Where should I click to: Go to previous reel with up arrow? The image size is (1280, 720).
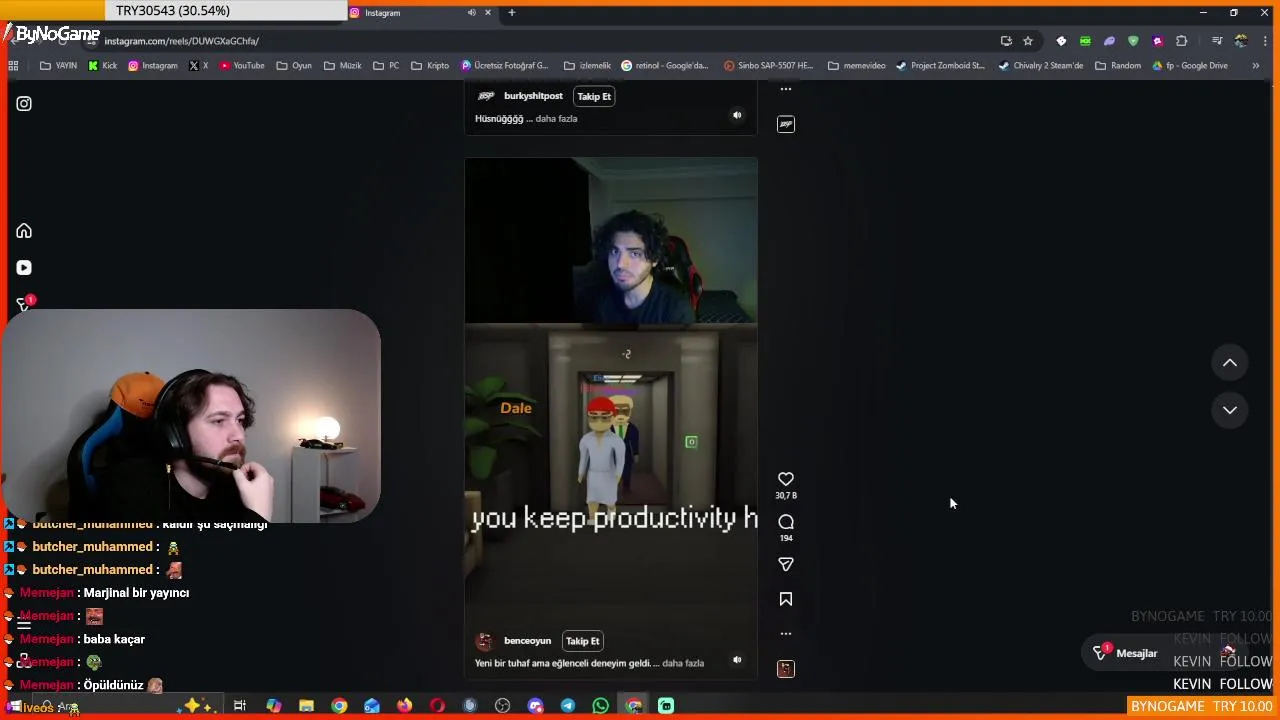click(x=1230, y=363)
